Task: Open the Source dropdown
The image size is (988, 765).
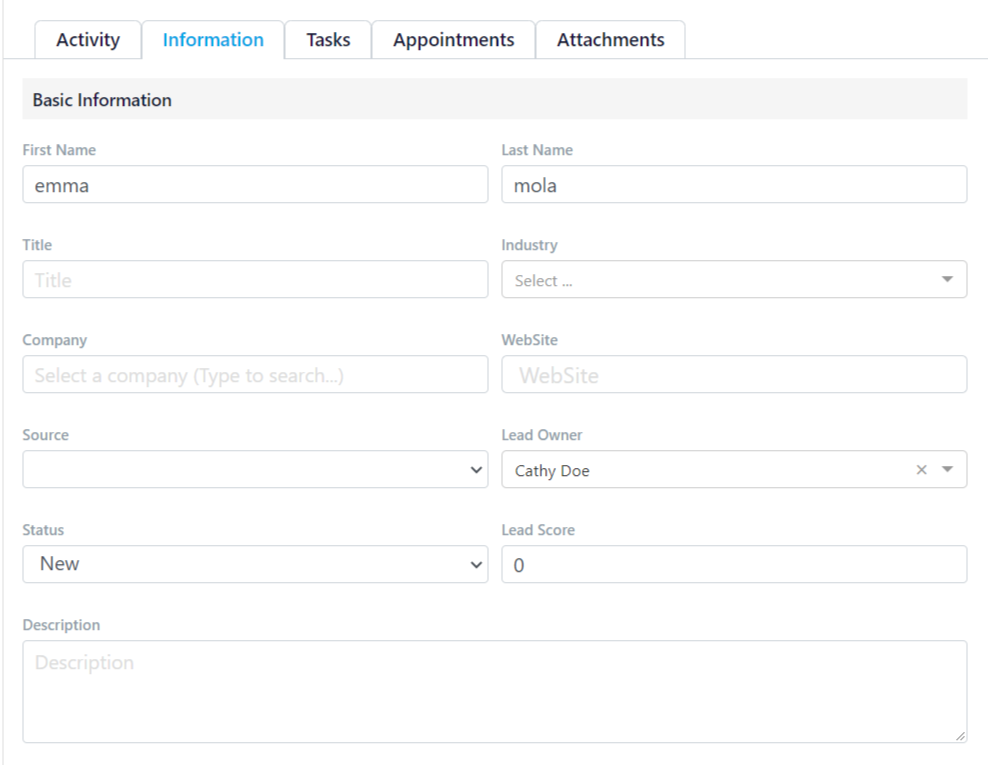Action: tap(255, 469)
